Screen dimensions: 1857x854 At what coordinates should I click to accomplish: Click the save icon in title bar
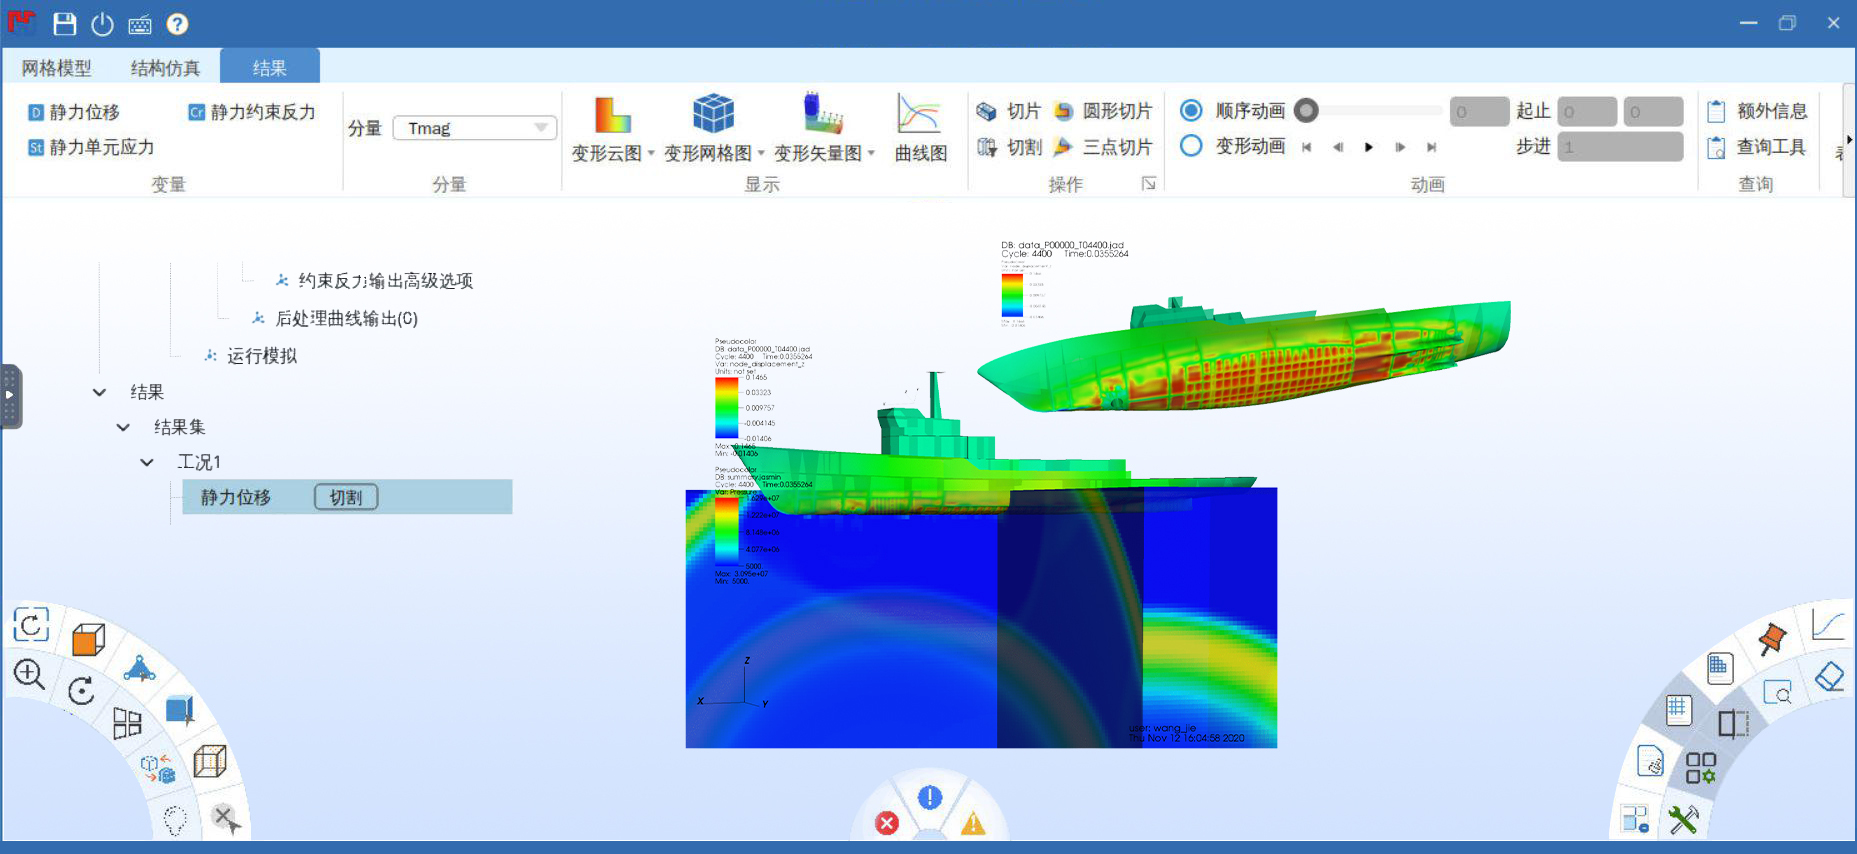click(x=65, y=24)
